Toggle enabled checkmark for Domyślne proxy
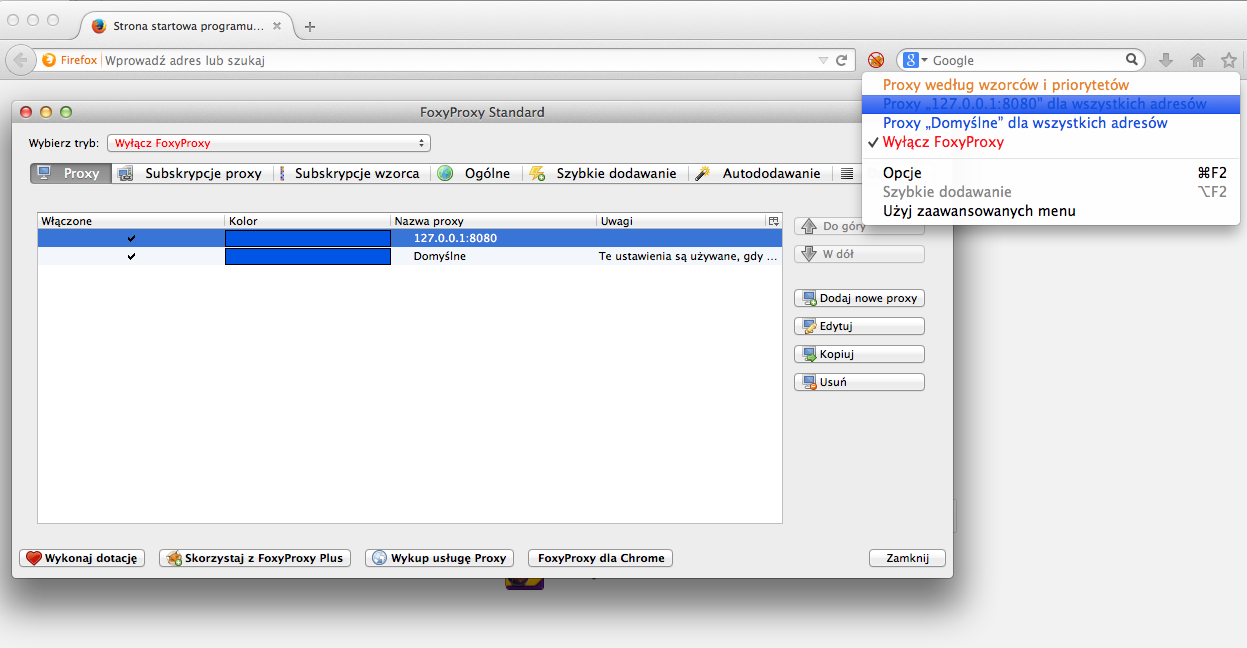 point(131,256)
